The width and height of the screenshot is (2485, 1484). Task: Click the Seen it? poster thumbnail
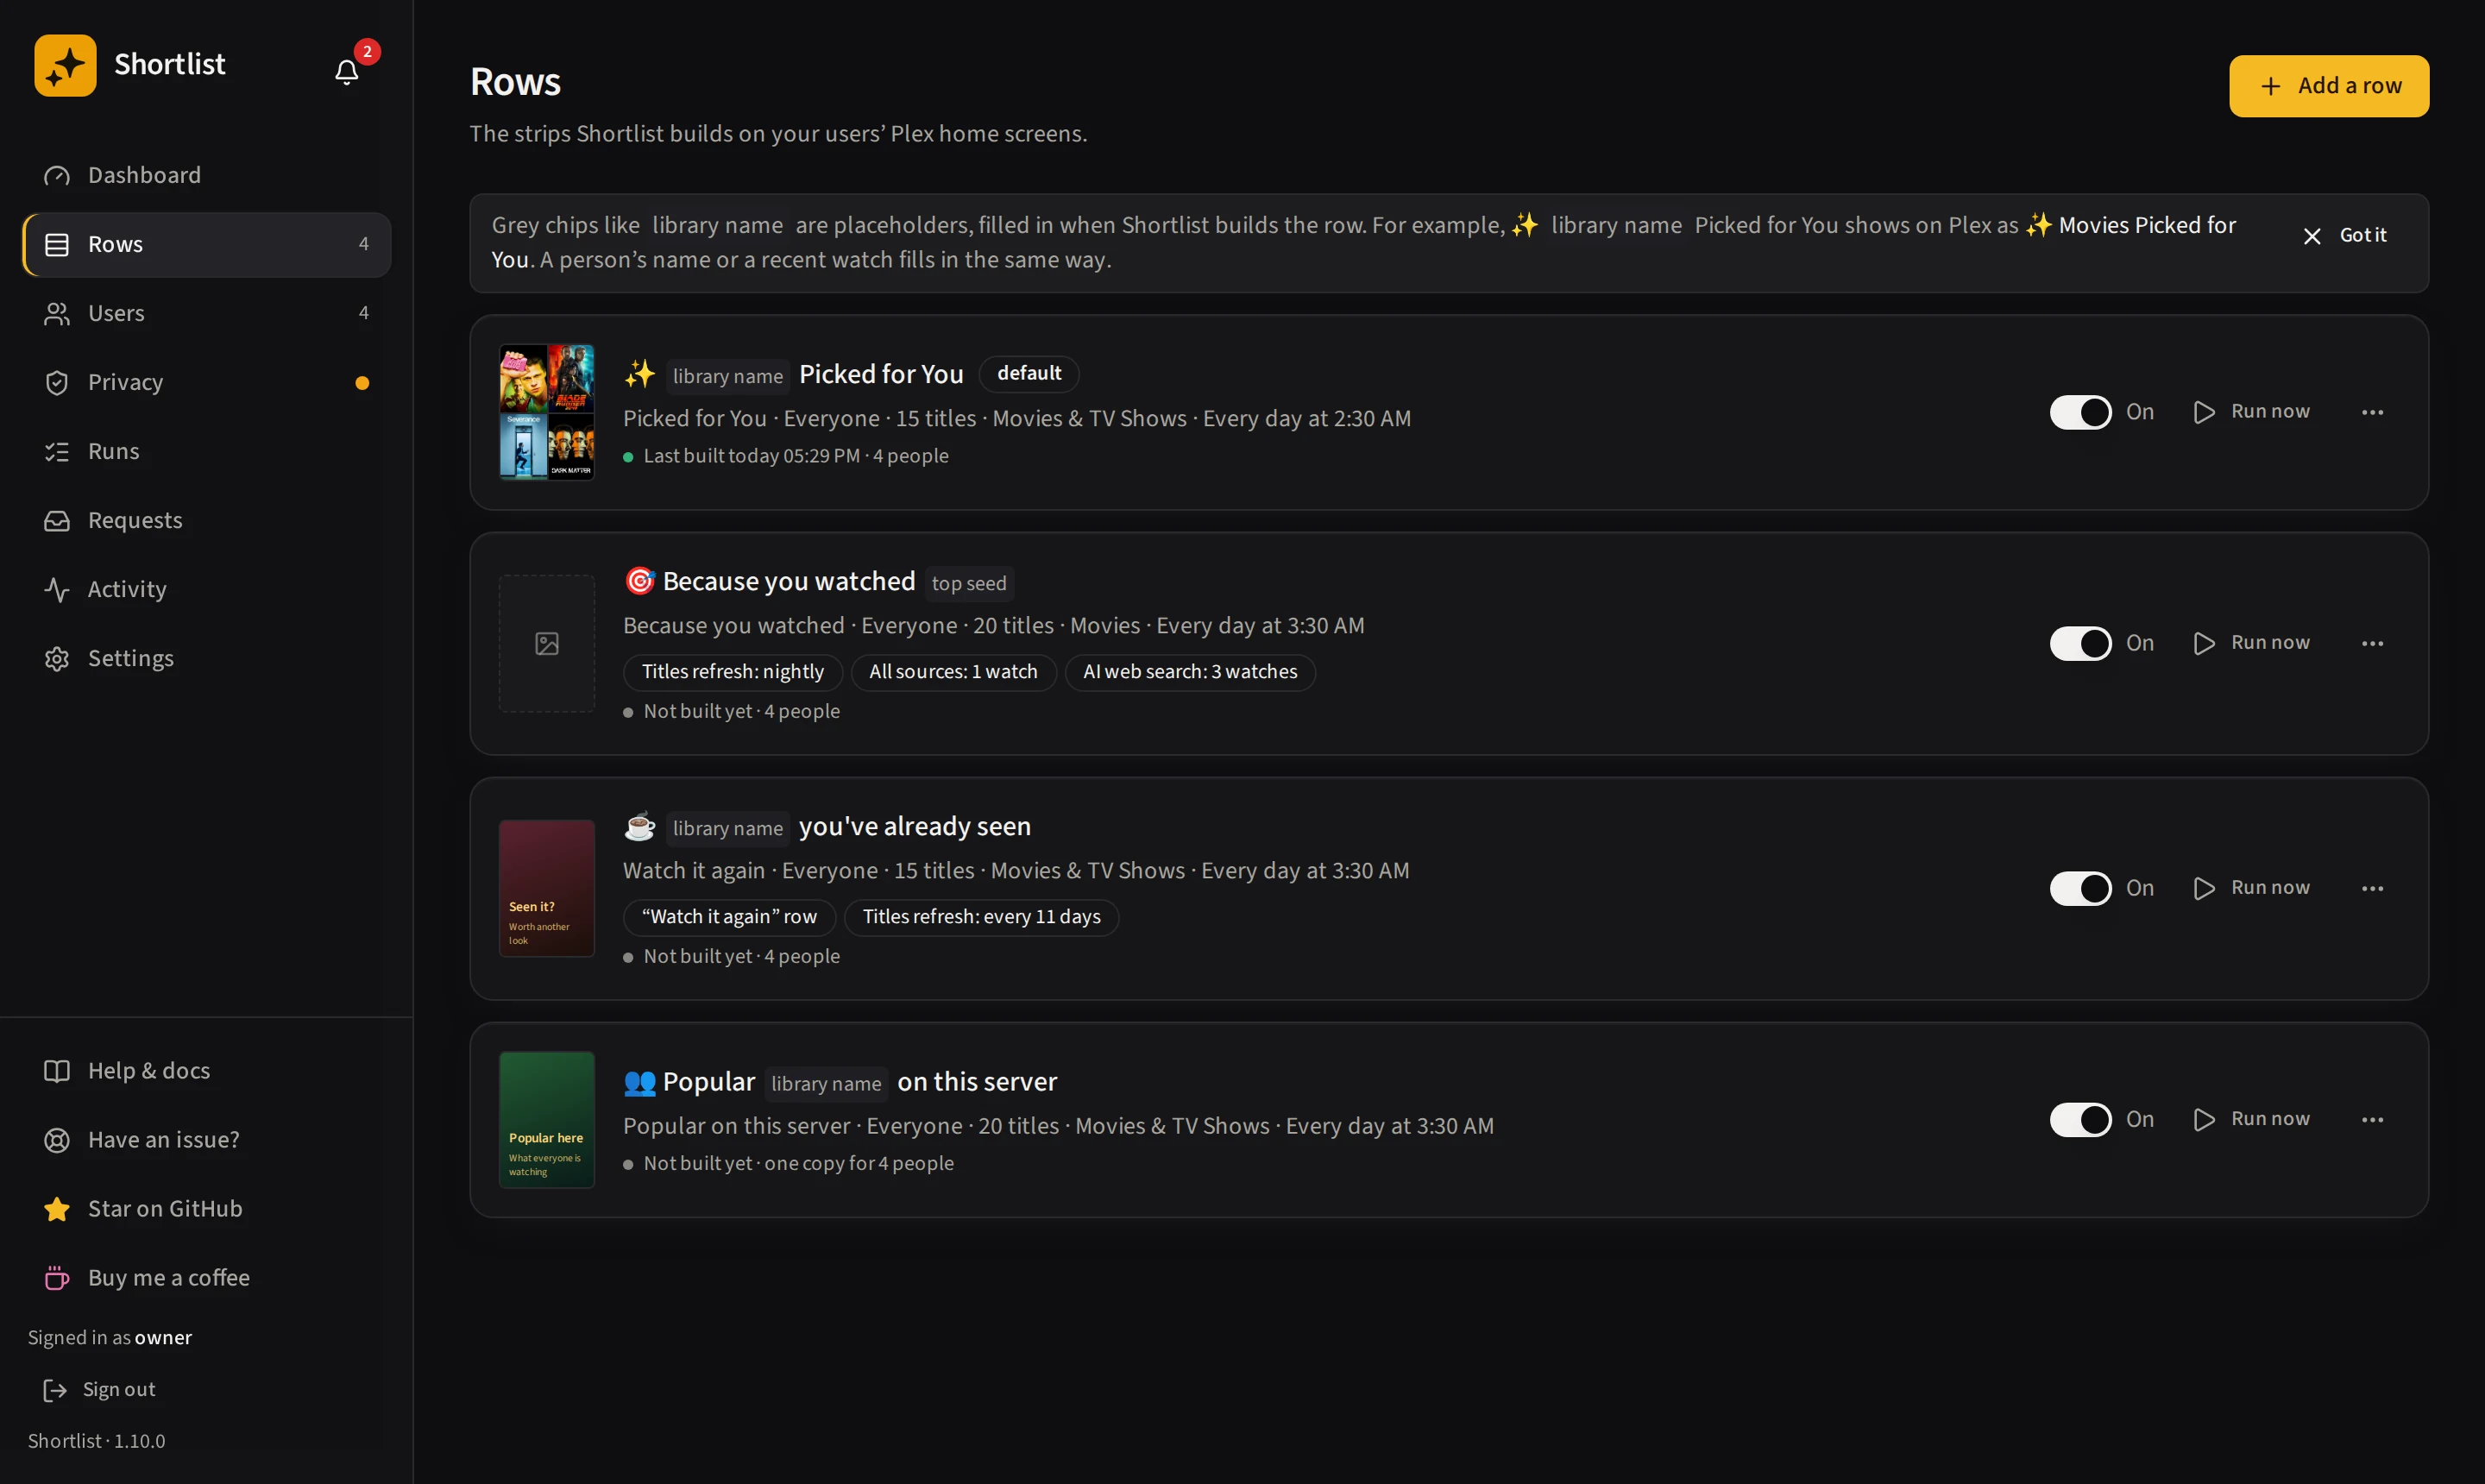pyautogui.click(x=547, y=888)
